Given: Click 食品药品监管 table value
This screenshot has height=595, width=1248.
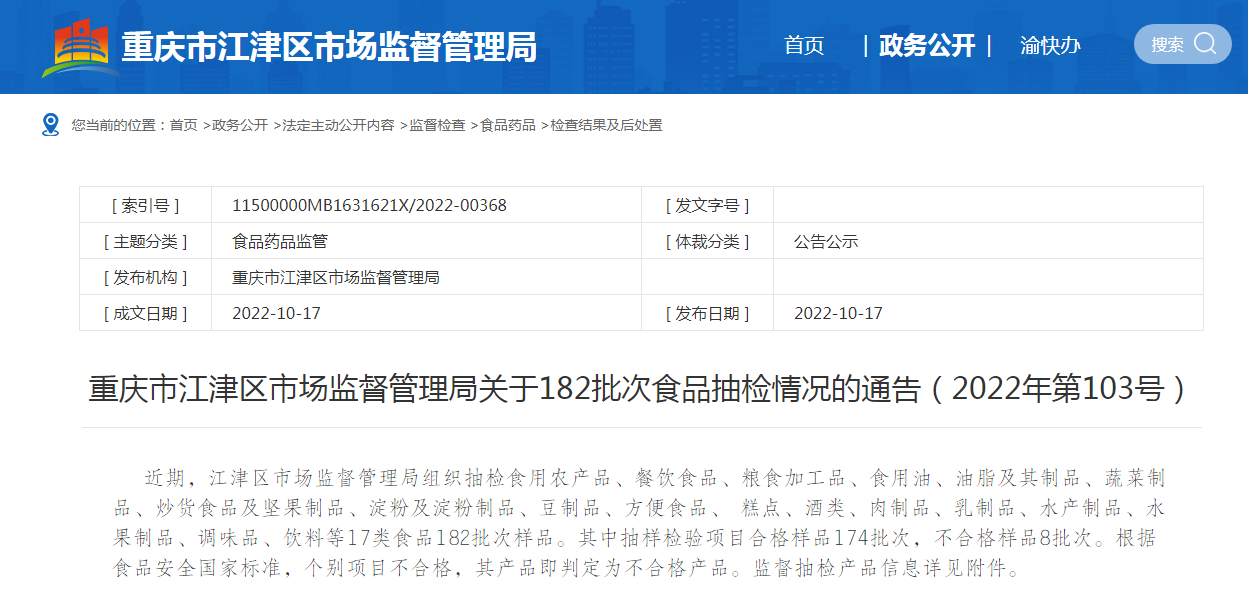Looking at the screenshot, I should point(280,241).
